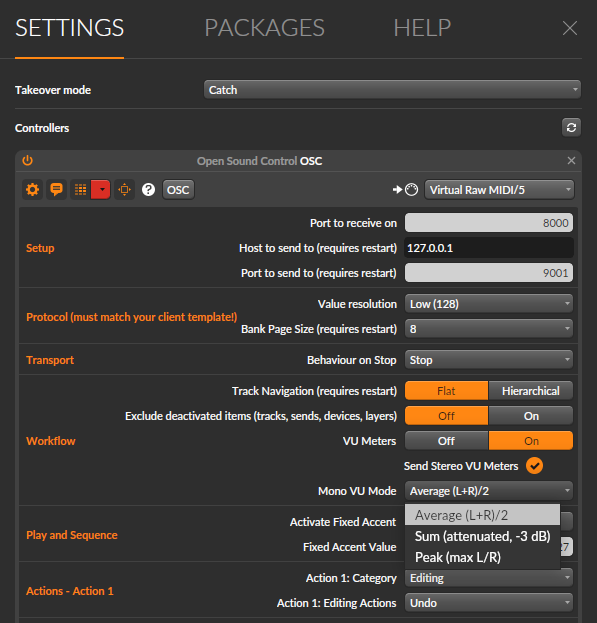Open the red color dropdown arrow
Viewport: 597px width, 623px height.
tap(100, 190)
